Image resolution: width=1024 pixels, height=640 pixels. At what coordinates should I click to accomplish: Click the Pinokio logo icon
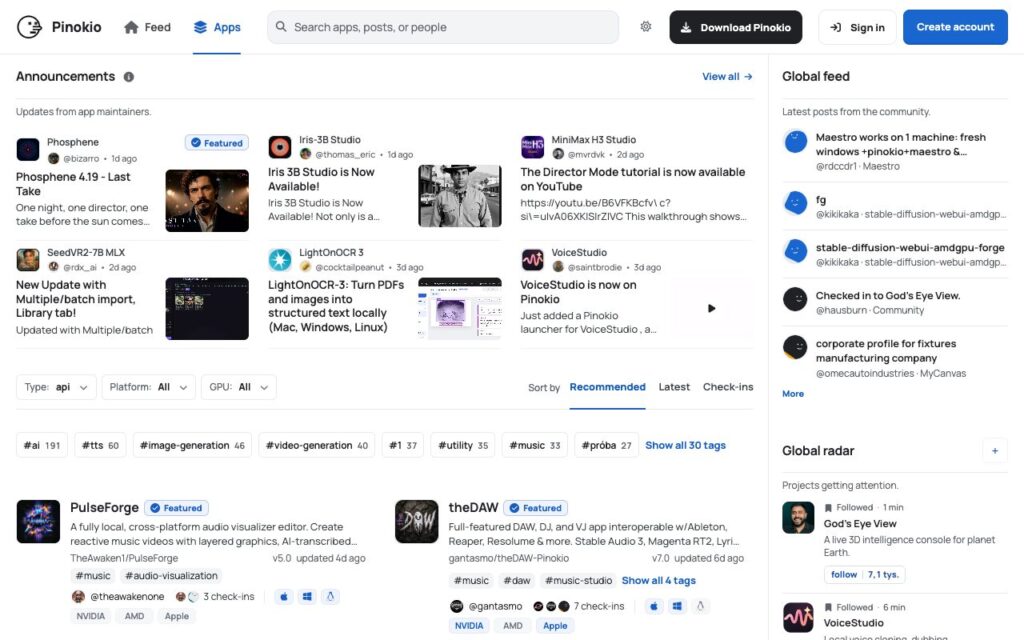click(x=29, y=27)
